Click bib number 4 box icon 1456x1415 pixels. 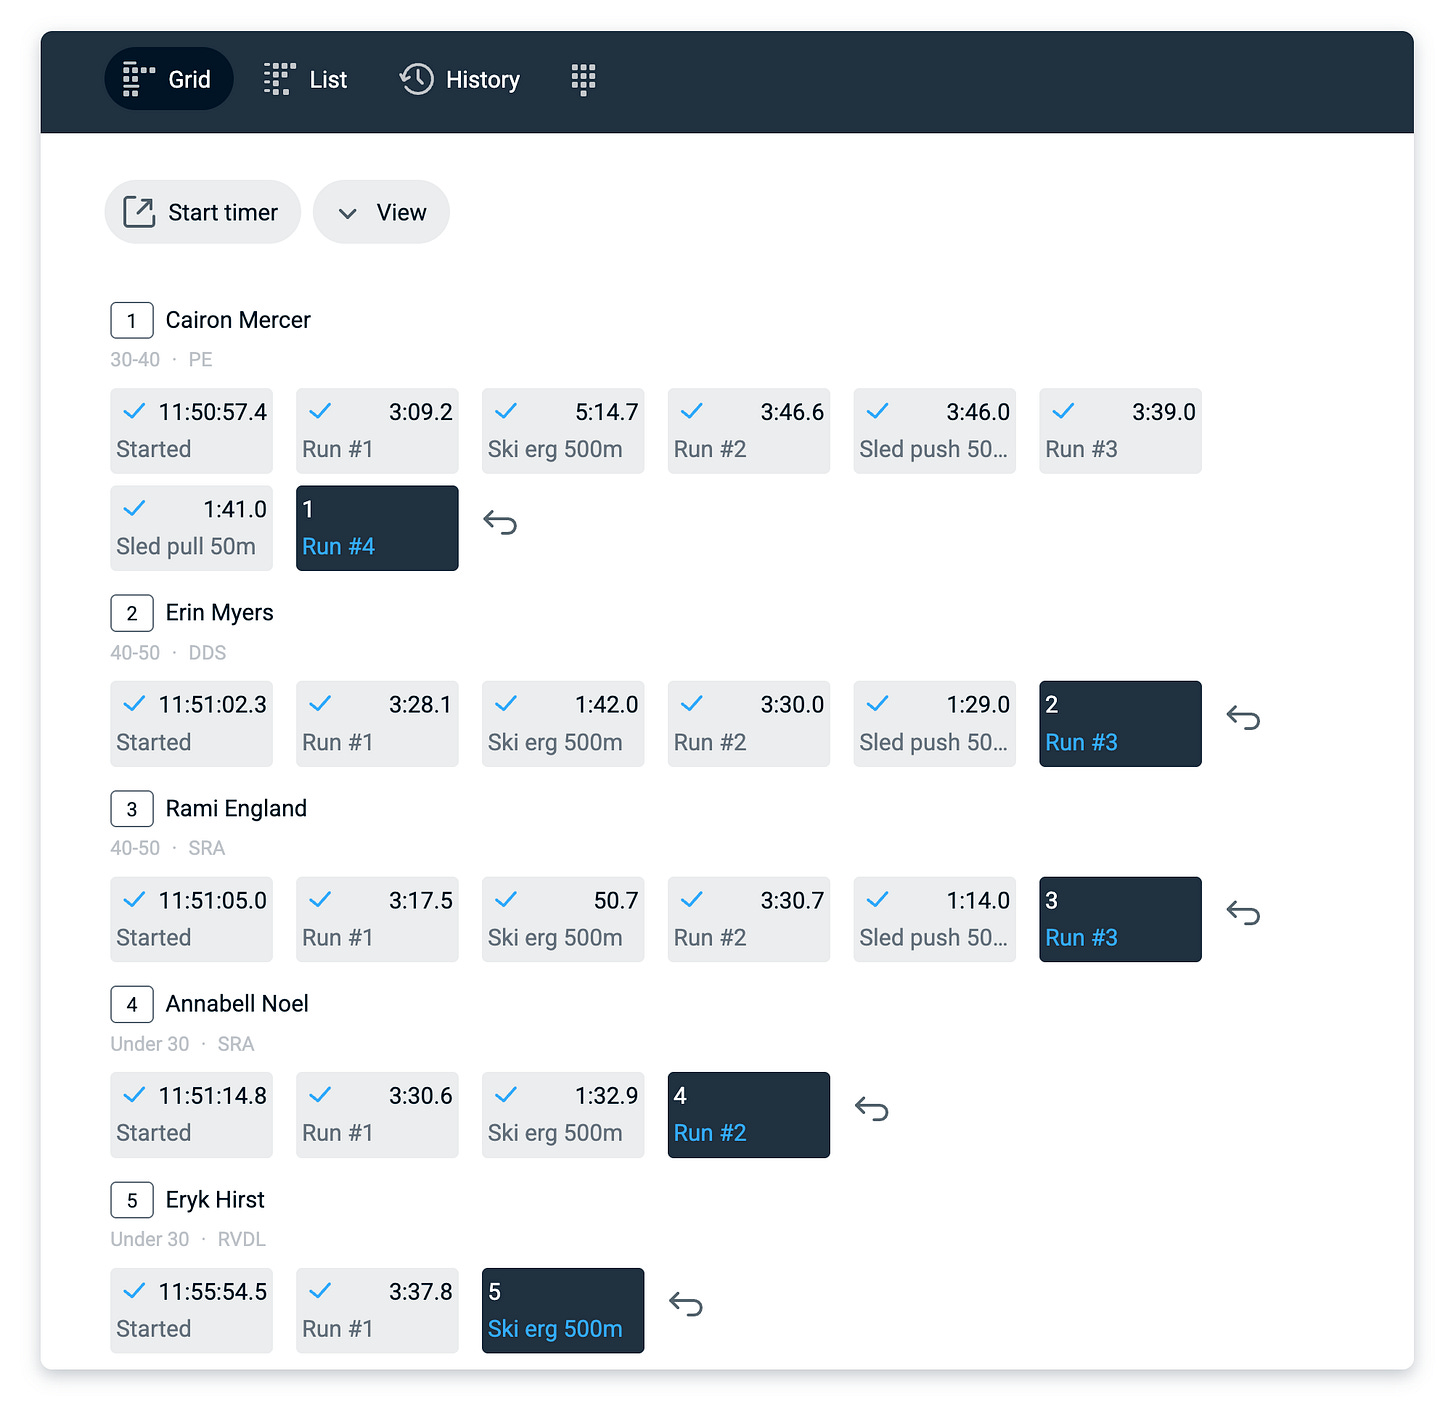pyautogui.click(x=132, y=1004)
